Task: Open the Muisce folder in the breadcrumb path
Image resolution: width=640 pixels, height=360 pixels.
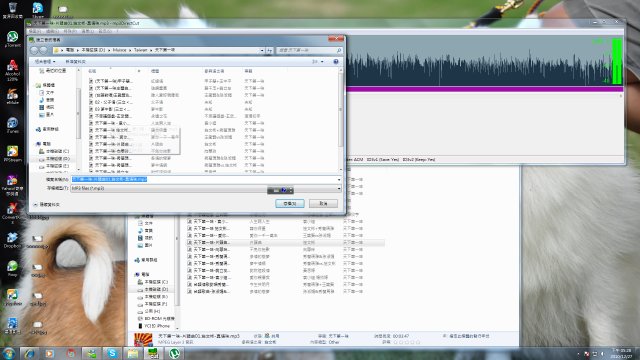Action: tap(119, 50)
